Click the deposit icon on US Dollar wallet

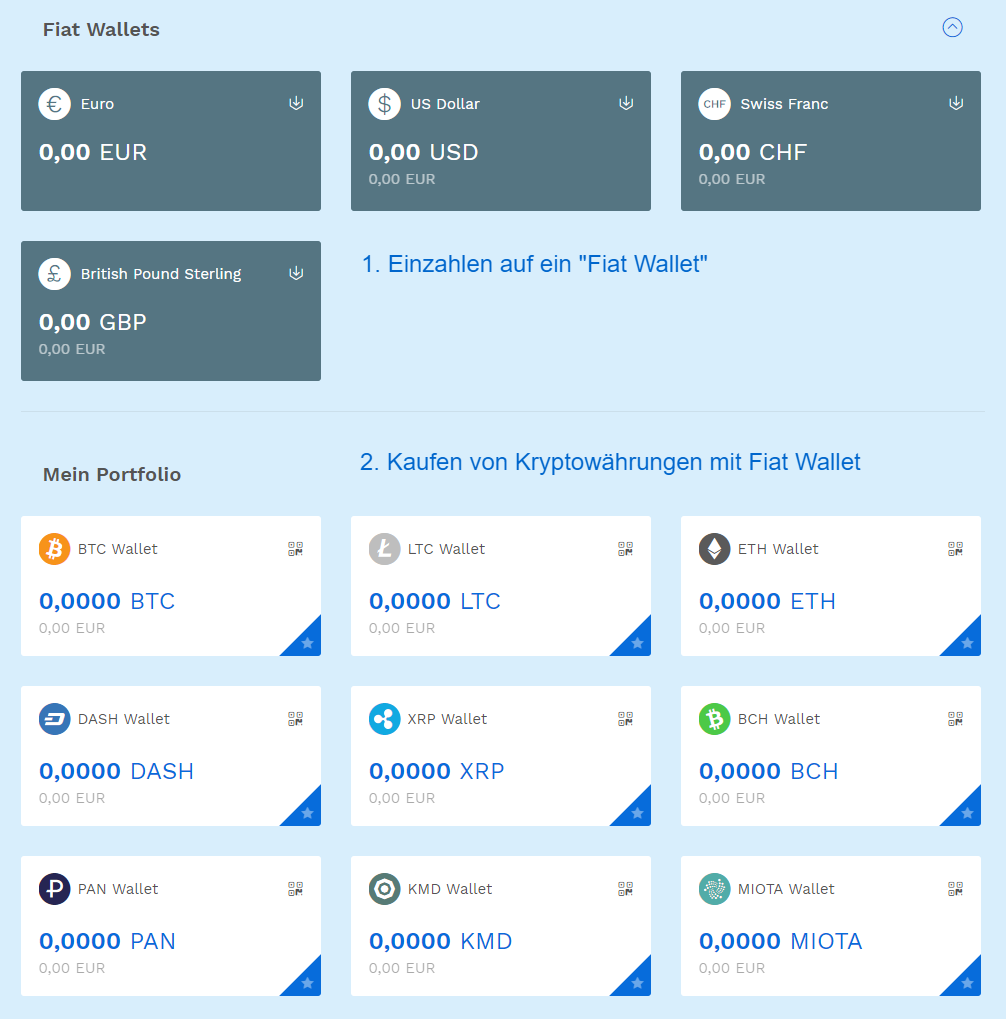(x=626, y=103)
